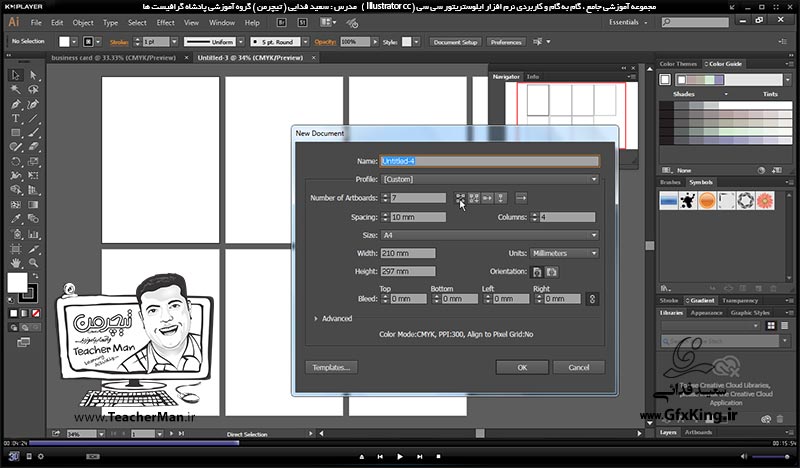Swap fill and stroke colors icon
The width and height of the screenshot is (800, 468).
[35, 276]
